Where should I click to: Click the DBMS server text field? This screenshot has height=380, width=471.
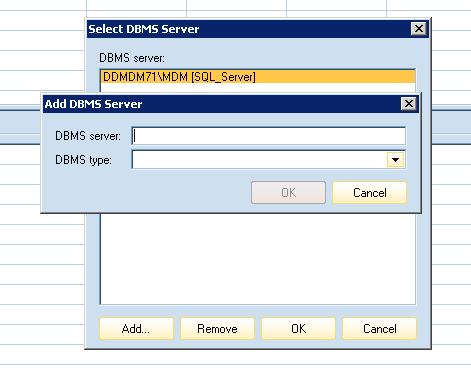[x=269, y=136]
